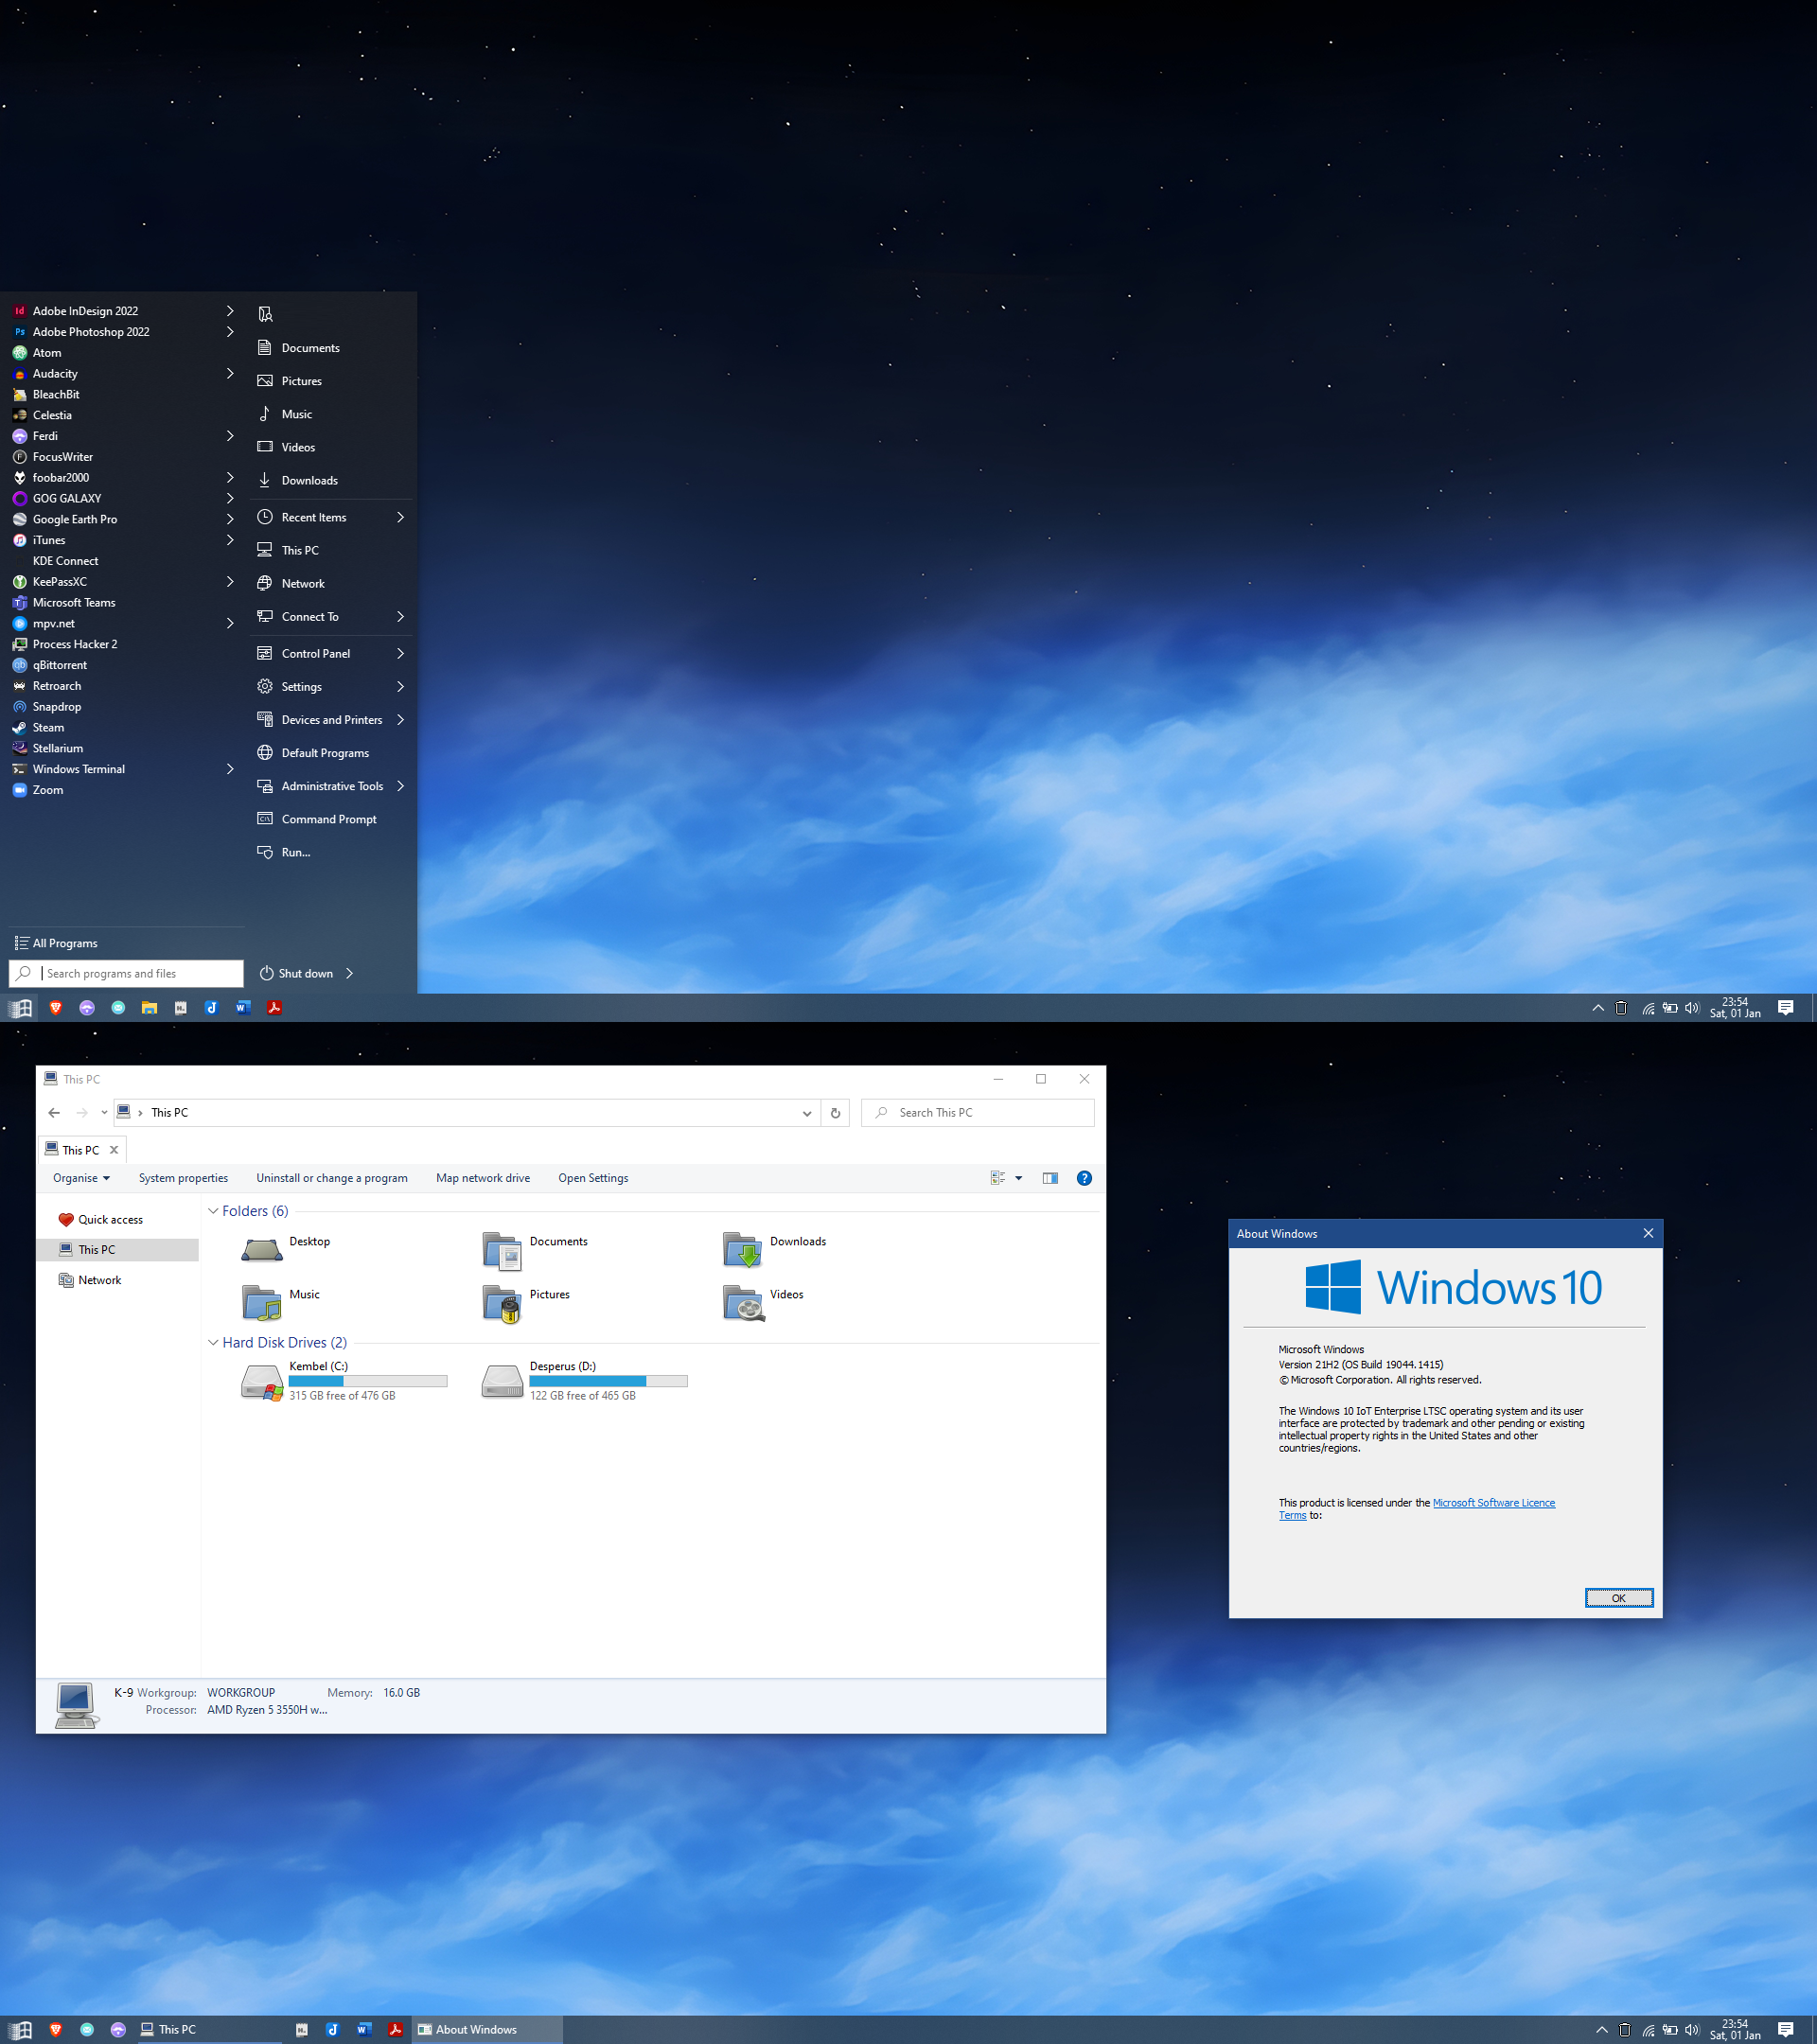
Task: Launch qBittorrent from the start menu
Action: (x=59, y=665)
